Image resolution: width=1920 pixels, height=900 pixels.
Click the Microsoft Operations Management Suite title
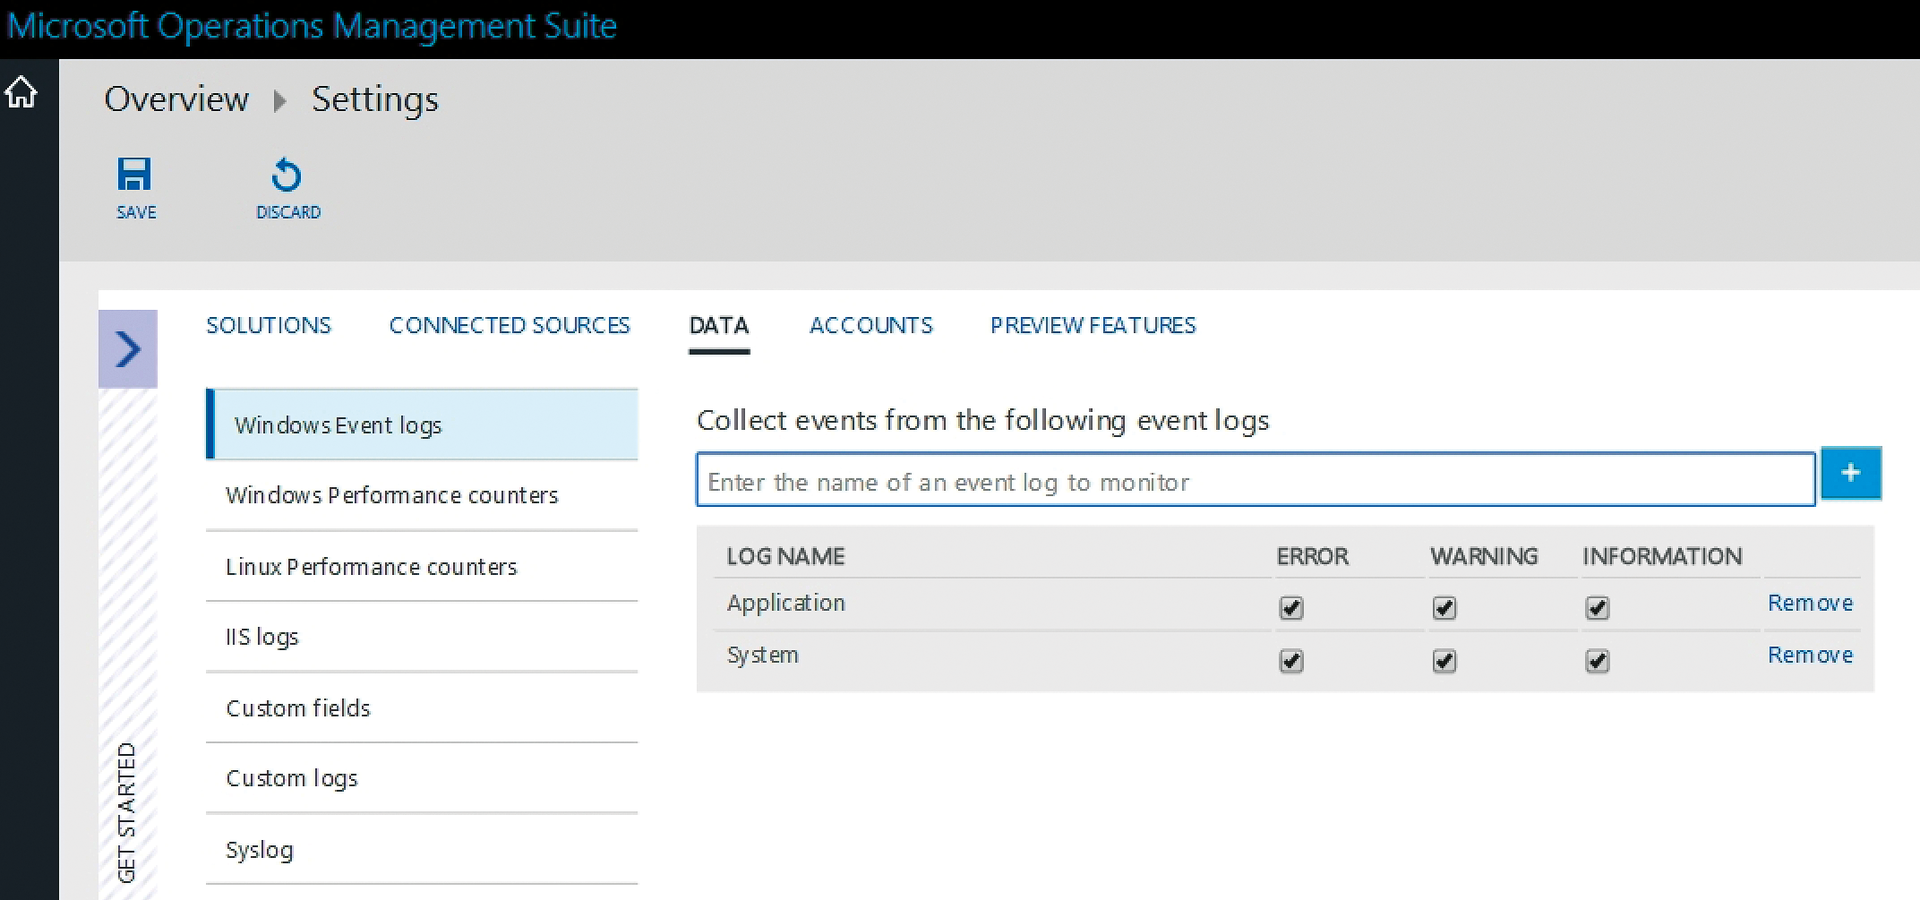(312, 26)
